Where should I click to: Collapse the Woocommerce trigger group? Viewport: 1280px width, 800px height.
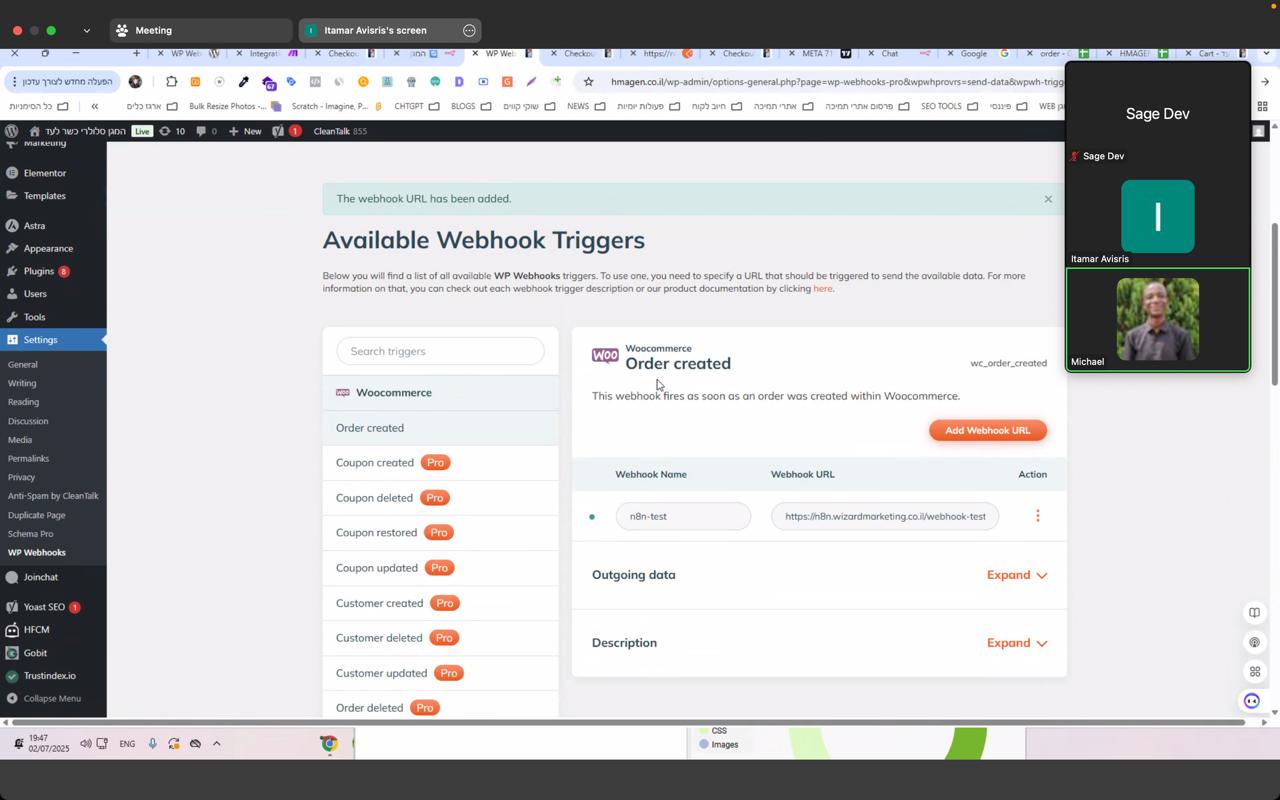tap(440, 393)
